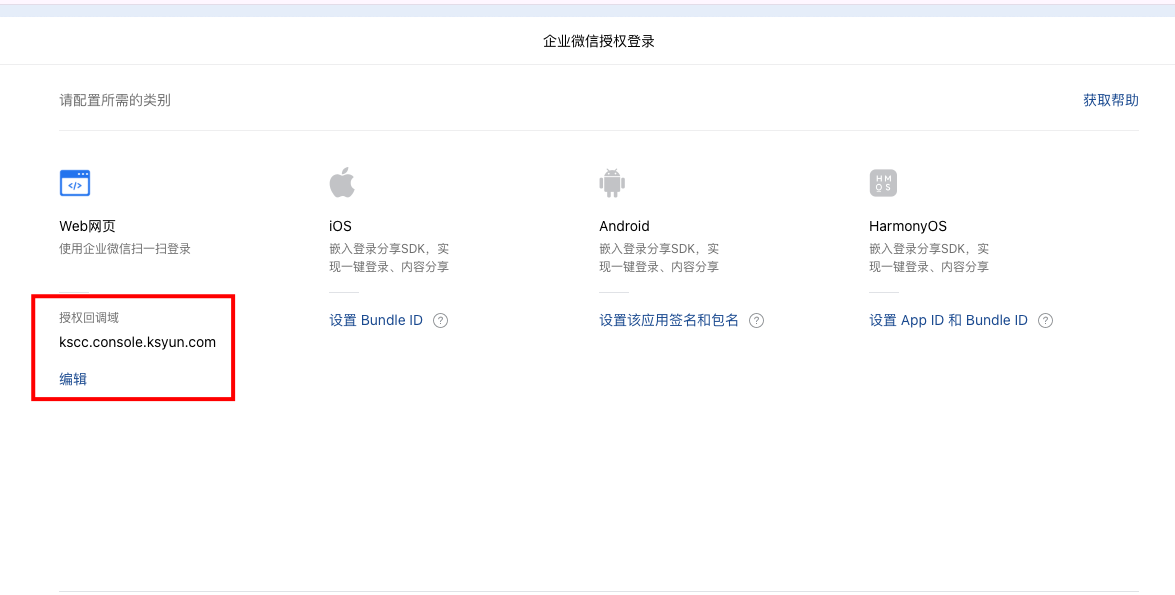Viewport: 1175px width, 595px height.
Task: Select the Android category label
Action: [624, 226]
